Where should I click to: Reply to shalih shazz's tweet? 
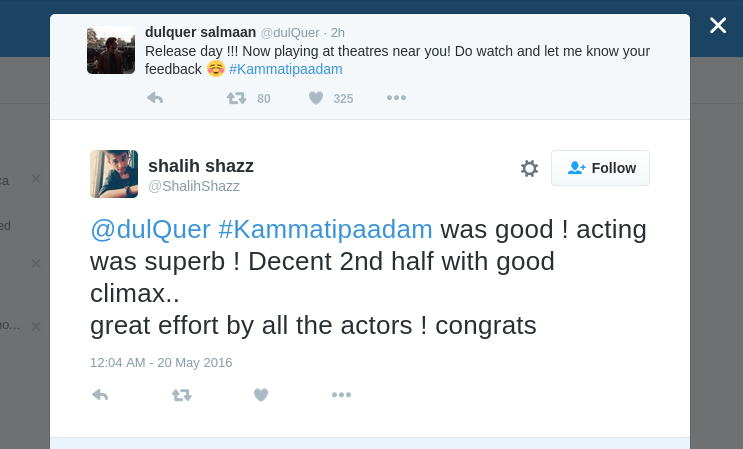(x=100, y=395)
